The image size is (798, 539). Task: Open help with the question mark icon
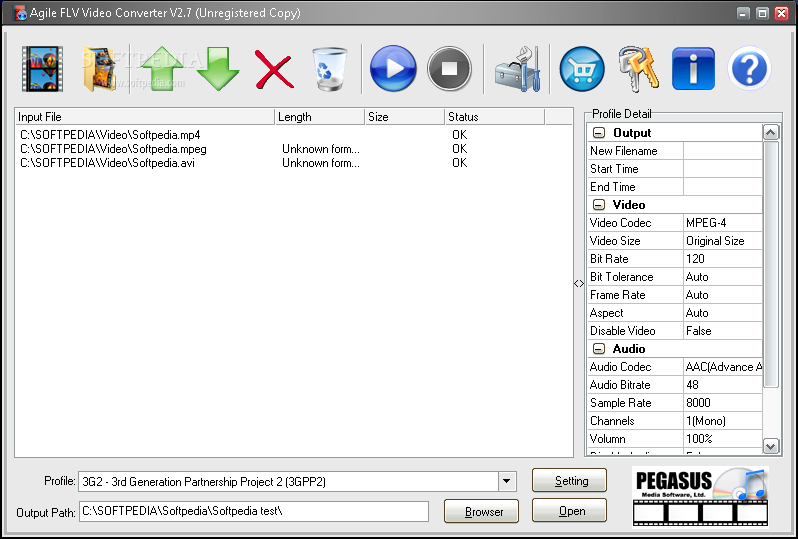(749, 68)
